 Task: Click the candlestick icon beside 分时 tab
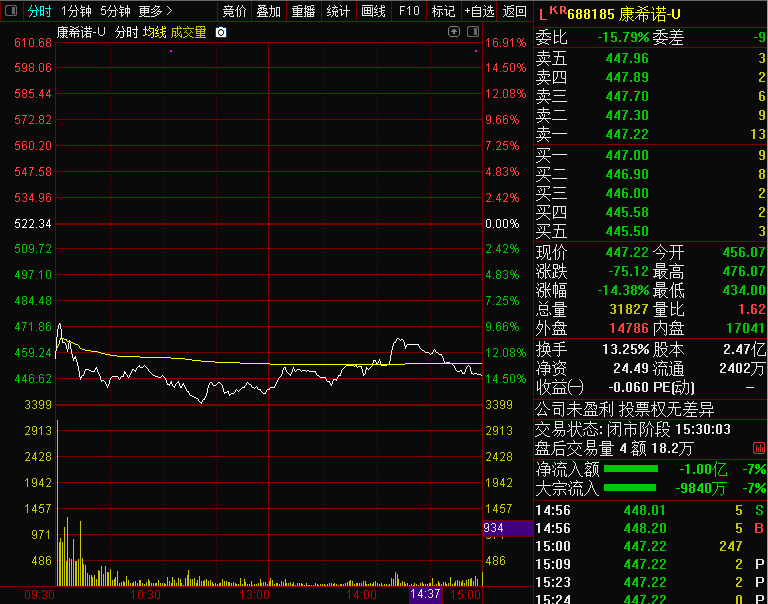click(11, 11)
